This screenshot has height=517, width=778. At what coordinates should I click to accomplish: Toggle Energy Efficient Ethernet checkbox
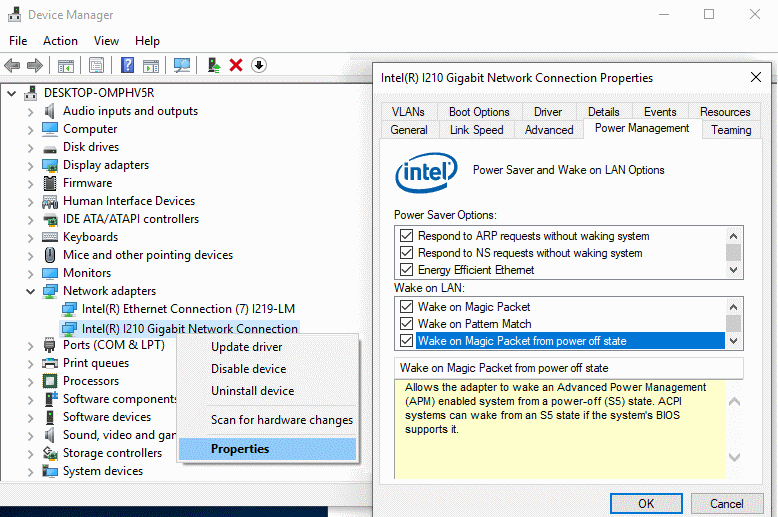tap(406, 269)
